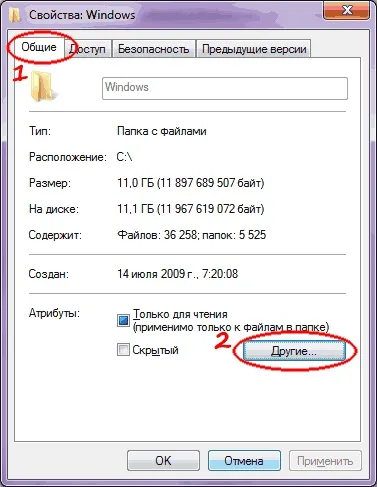Click the Атрибуты label
The height and width of the screenshot is (487, 377).
pyautogui.click(x=54, y=314)
